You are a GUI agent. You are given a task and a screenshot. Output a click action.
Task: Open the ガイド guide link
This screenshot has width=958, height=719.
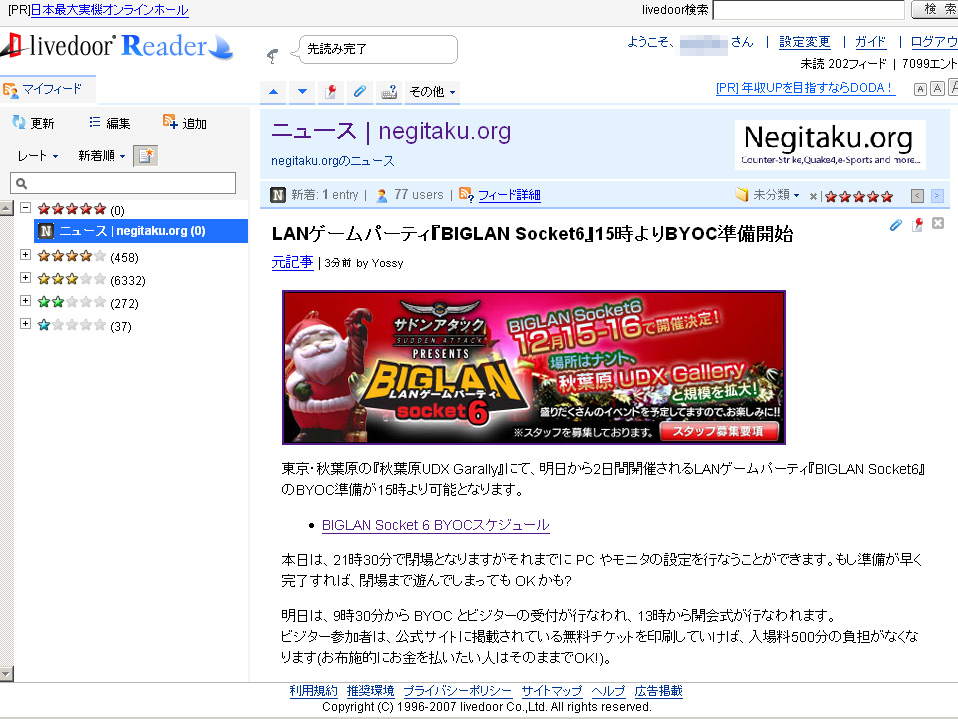tap(870, 42)
